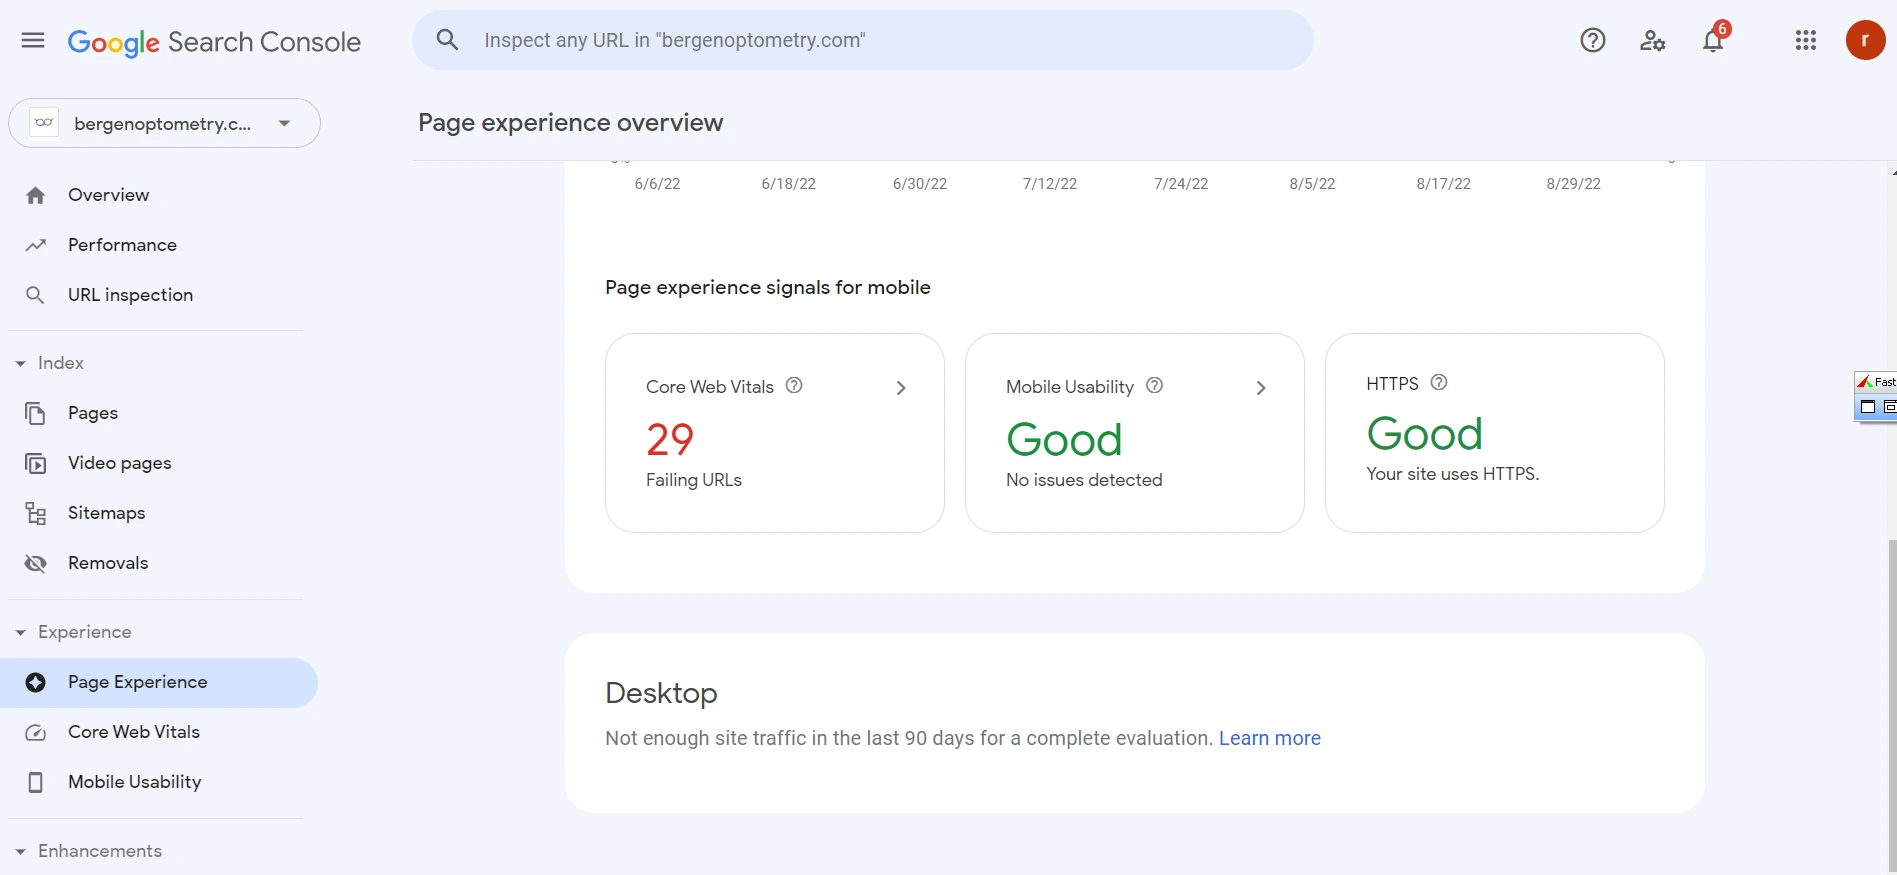The height and width of the screenshot is (875, 1897).
Task: Click the Video pages icon
Action: pyautogui.click(x=36, y=463)
